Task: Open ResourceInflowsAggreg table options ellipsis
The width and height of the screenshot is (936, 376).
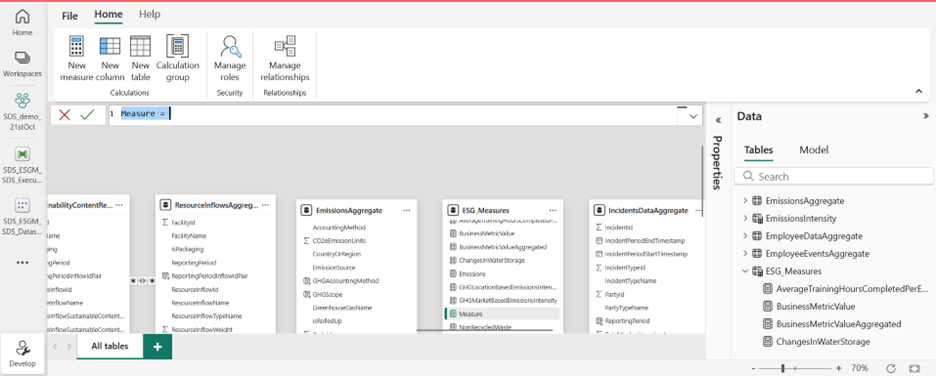Action: 265,205
